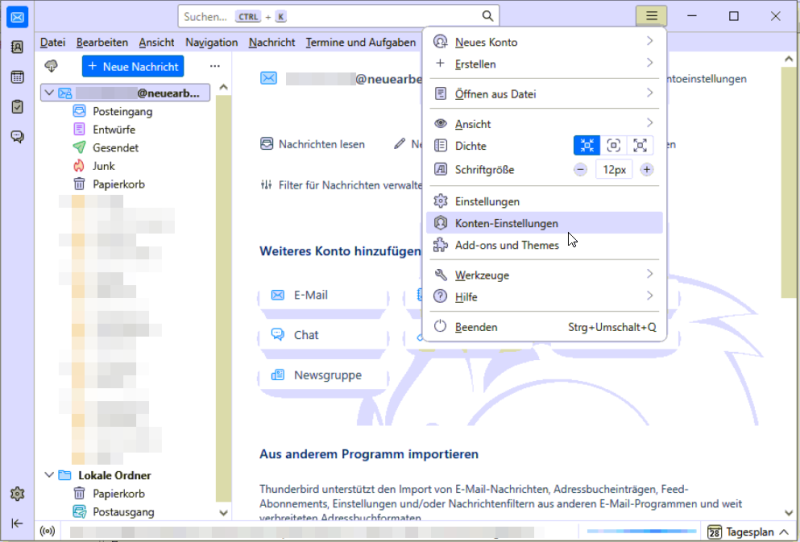Screen dimensions: 800x542
Task: Open the Mail space icon
Action: pyautogui.click(x=17, y=17)
